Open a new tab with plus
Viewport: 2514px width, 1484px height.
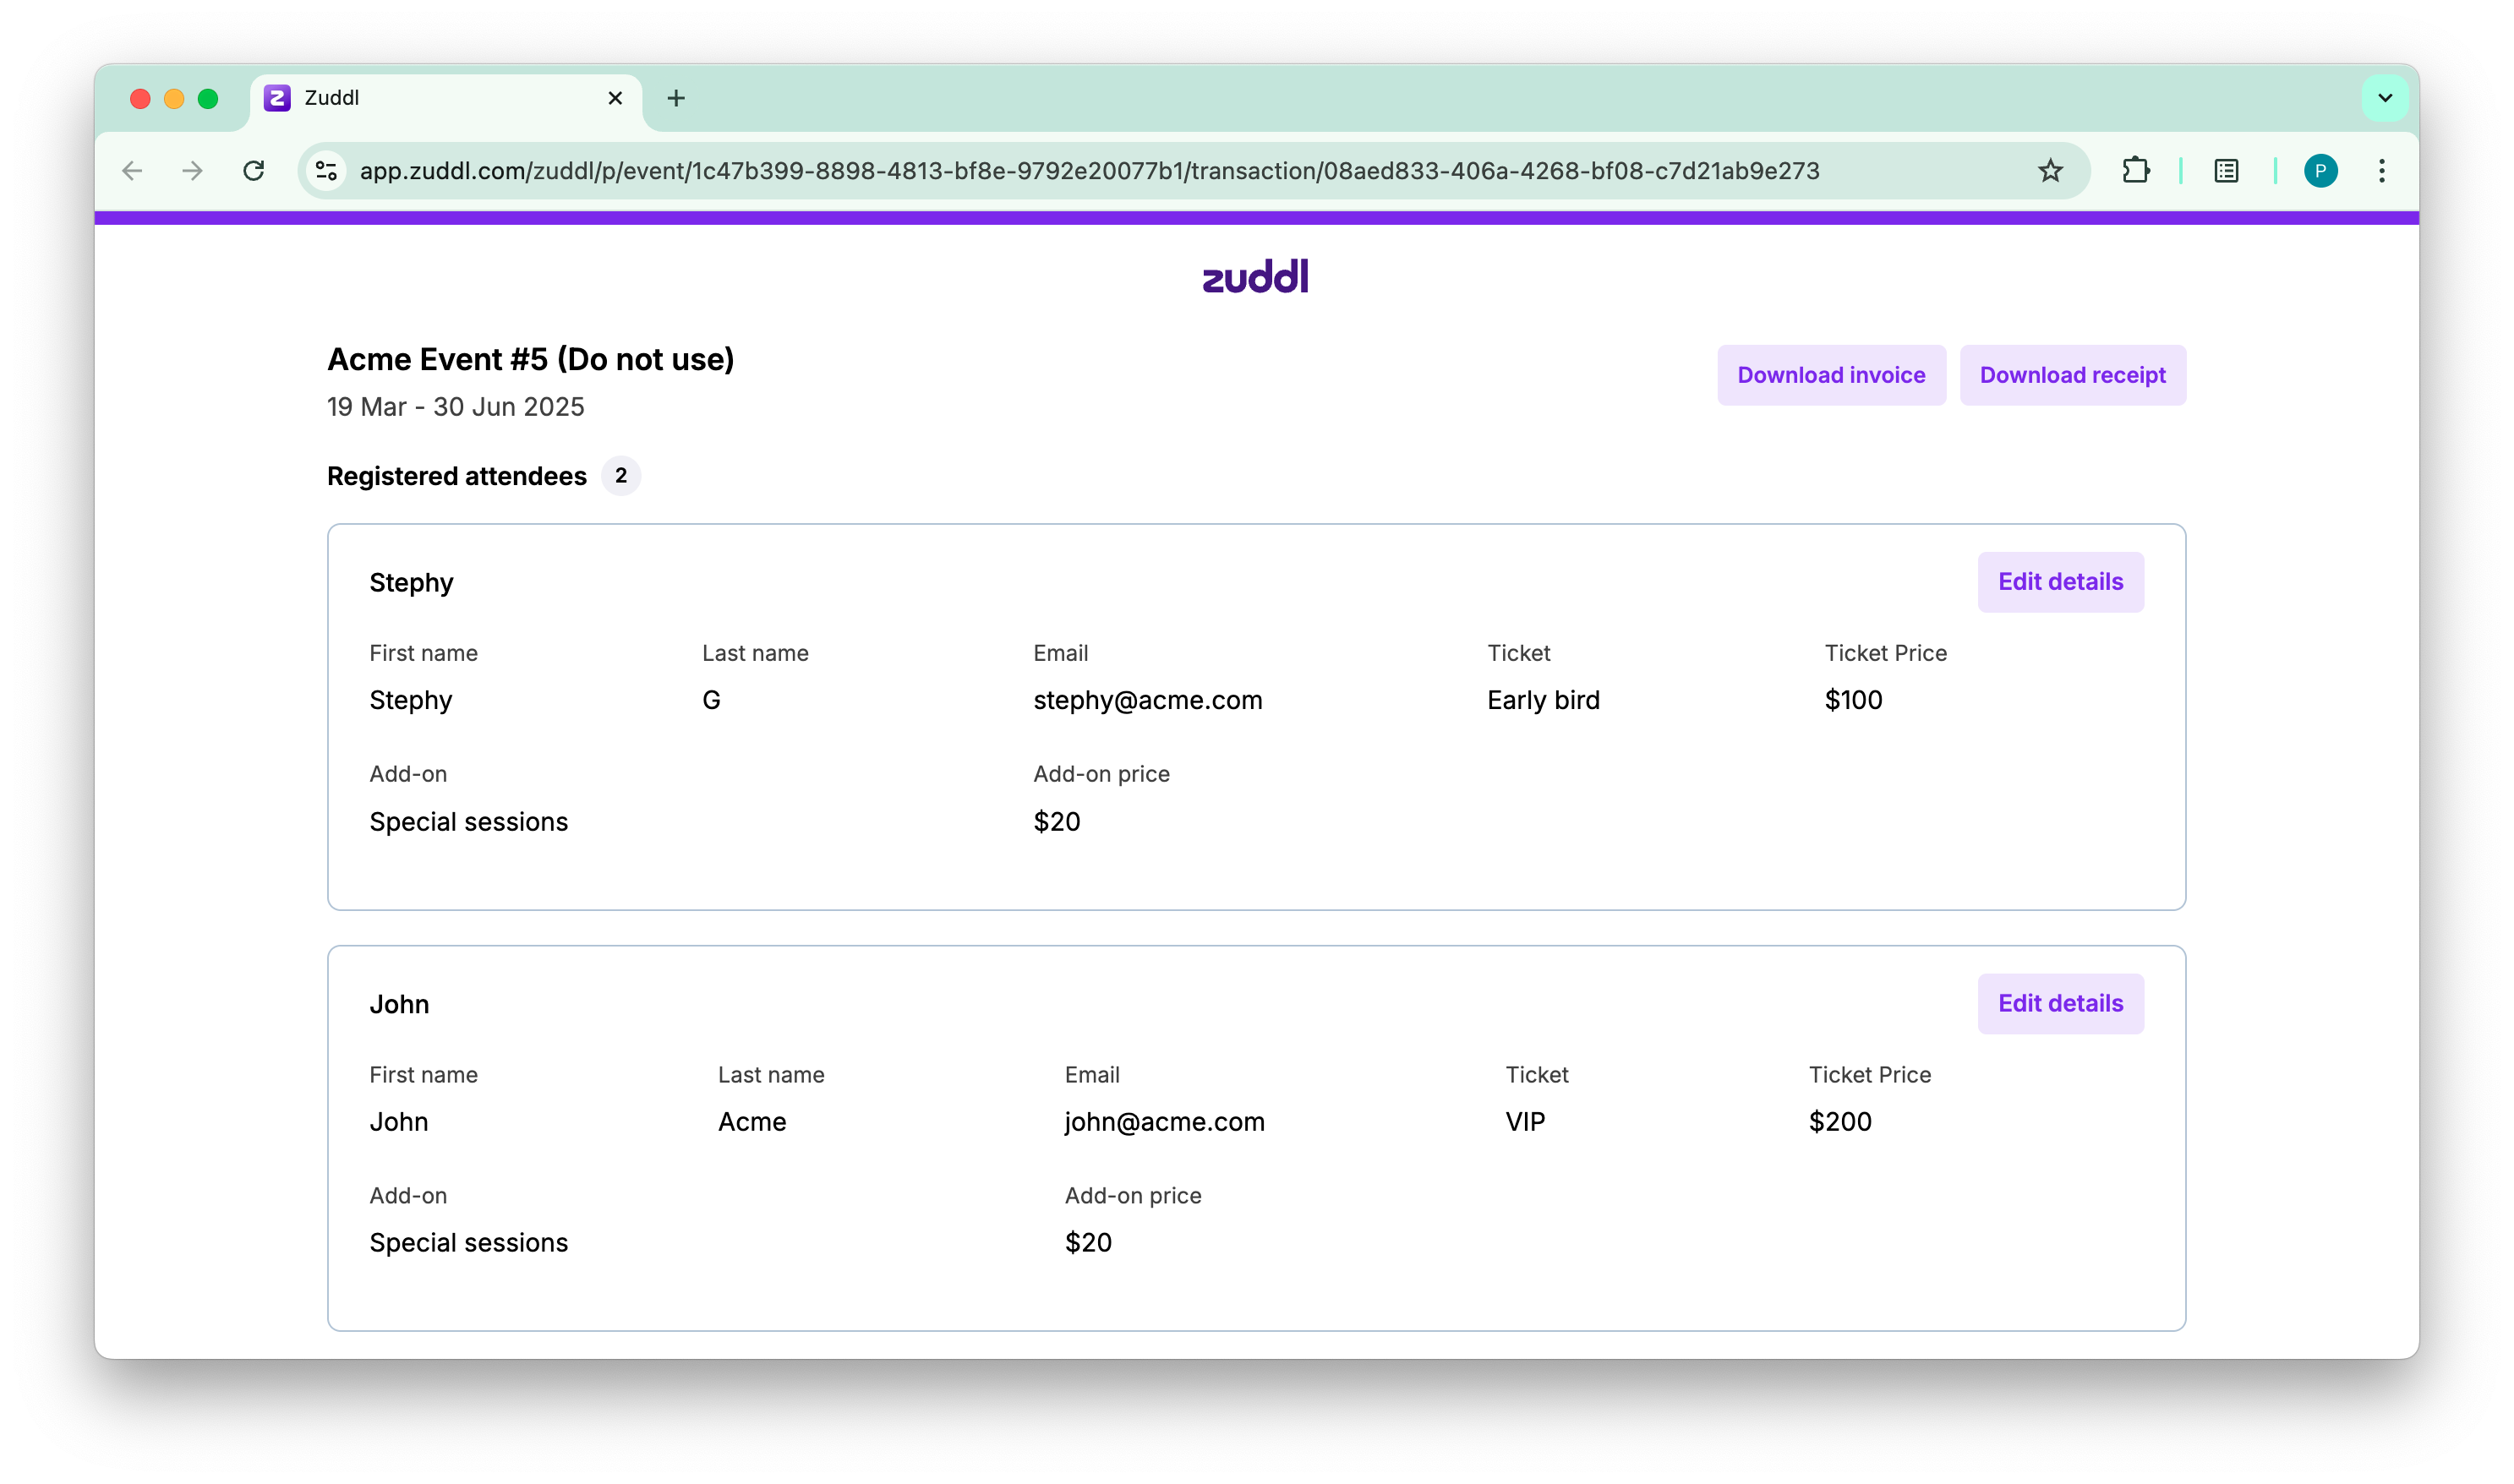click(676, 98)
